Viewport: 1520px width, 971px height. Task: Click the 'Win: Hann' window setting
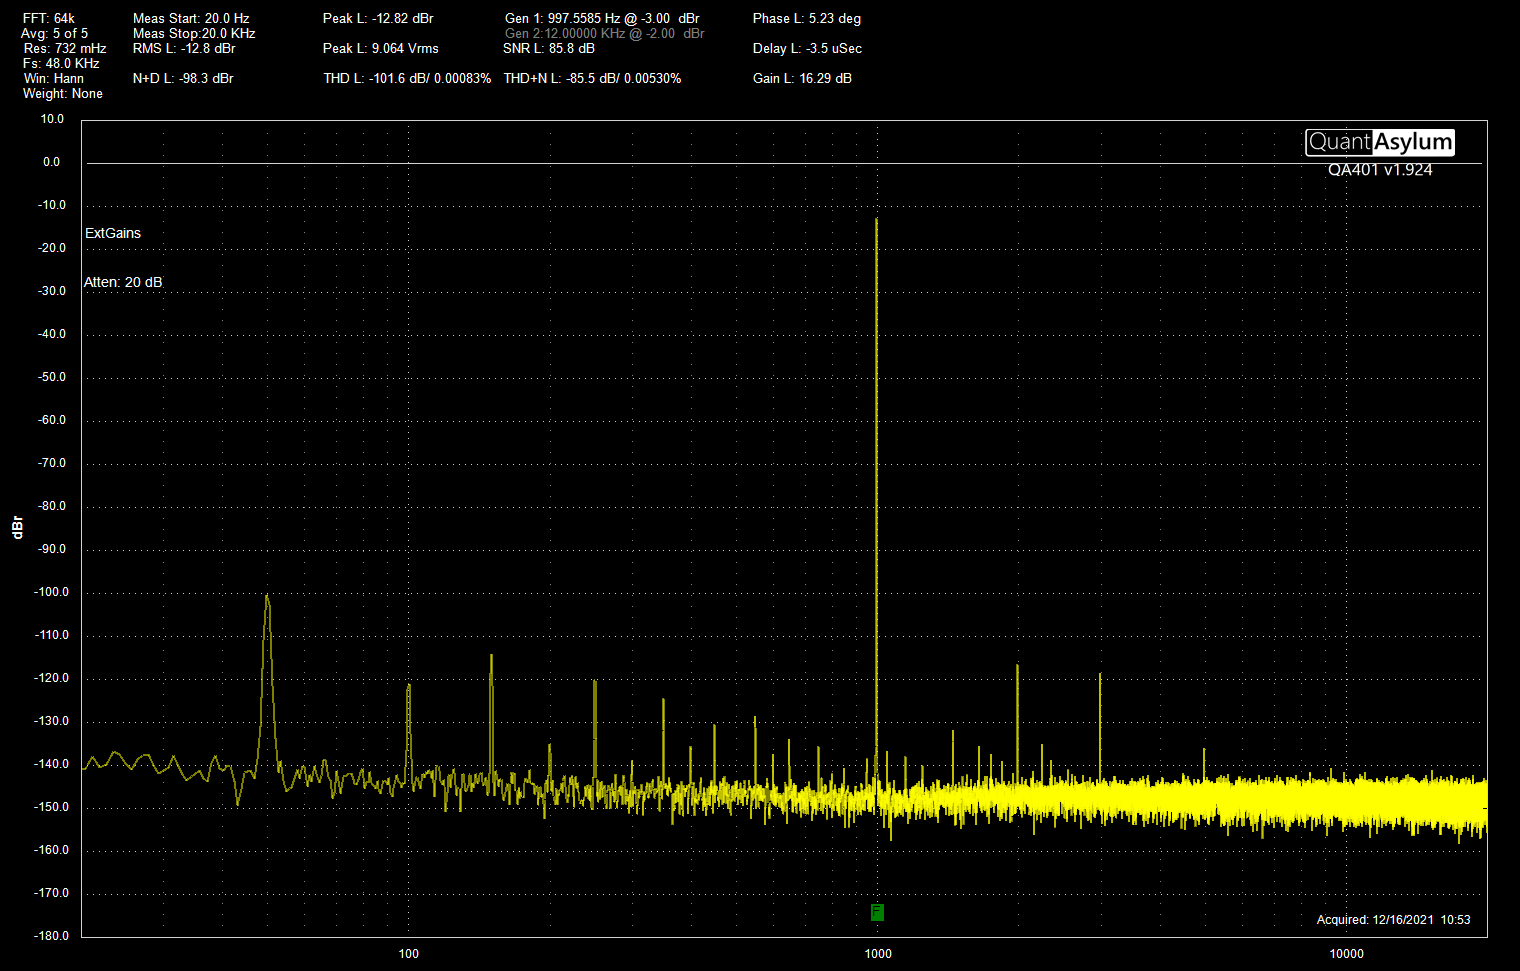click(54, 78)
